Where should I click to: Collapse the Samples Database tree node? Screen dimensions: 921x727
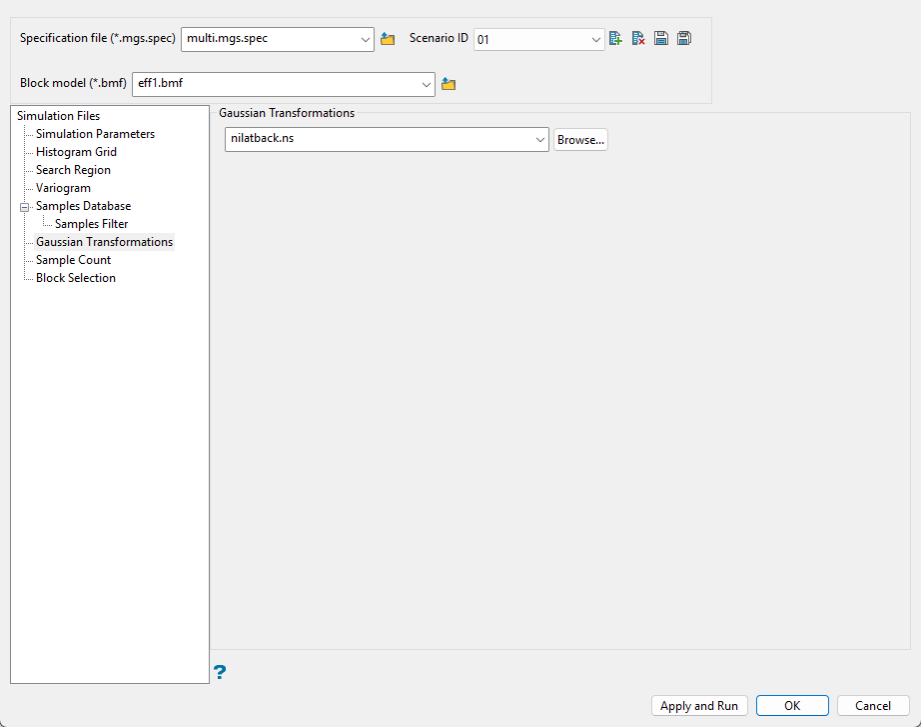pos(24,207)
